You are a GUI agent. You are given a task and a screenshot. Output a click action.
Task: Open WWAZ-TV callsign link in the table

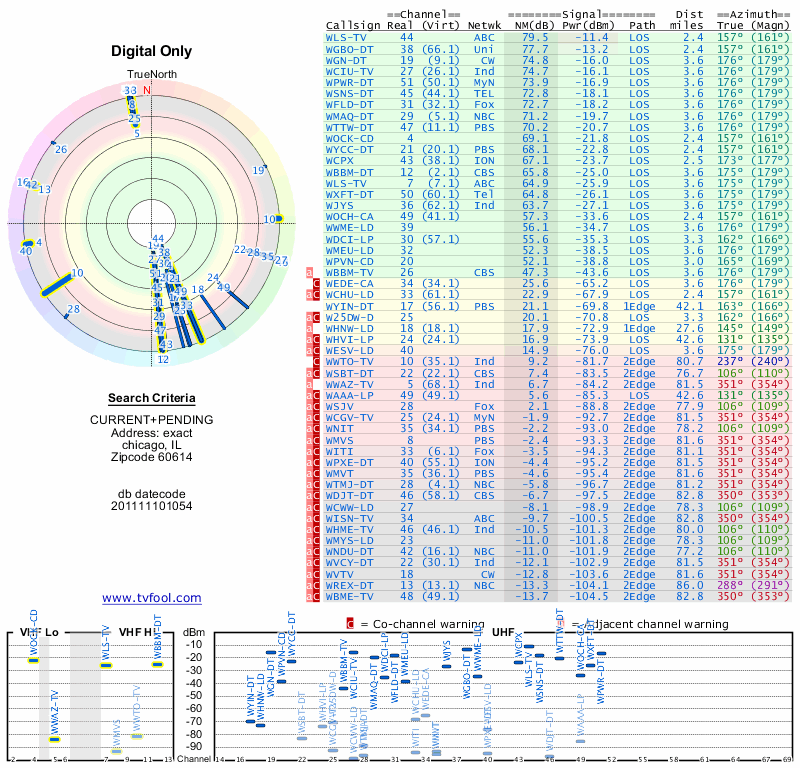point(349,384)
